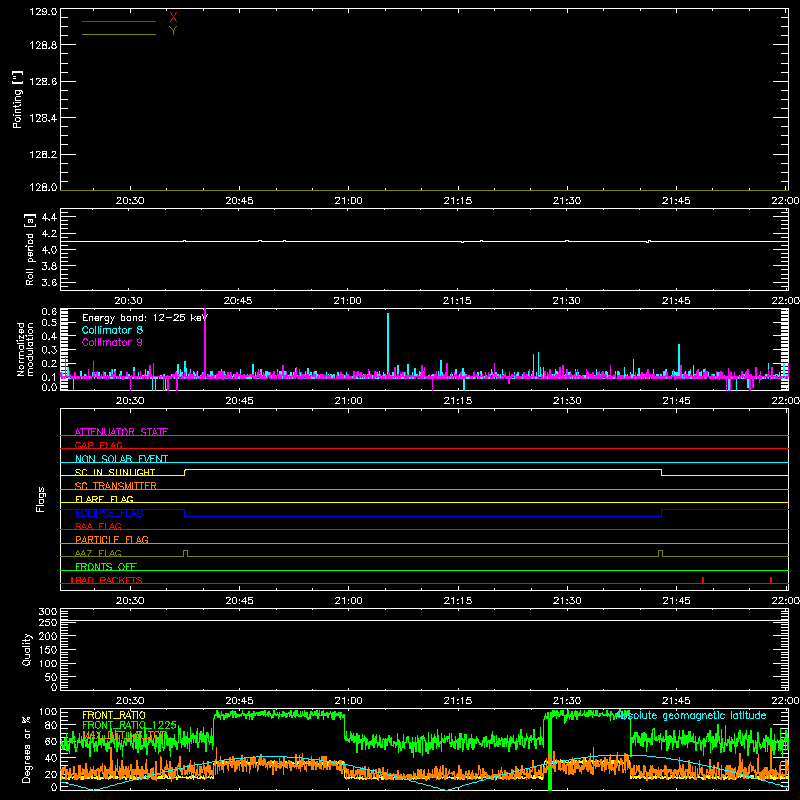Image resolution: width=800 pixels, height=800 pixels.
Task: Click the tall cyan Collimator 8 spike after 21:00
Action: (x=388, y=344)
